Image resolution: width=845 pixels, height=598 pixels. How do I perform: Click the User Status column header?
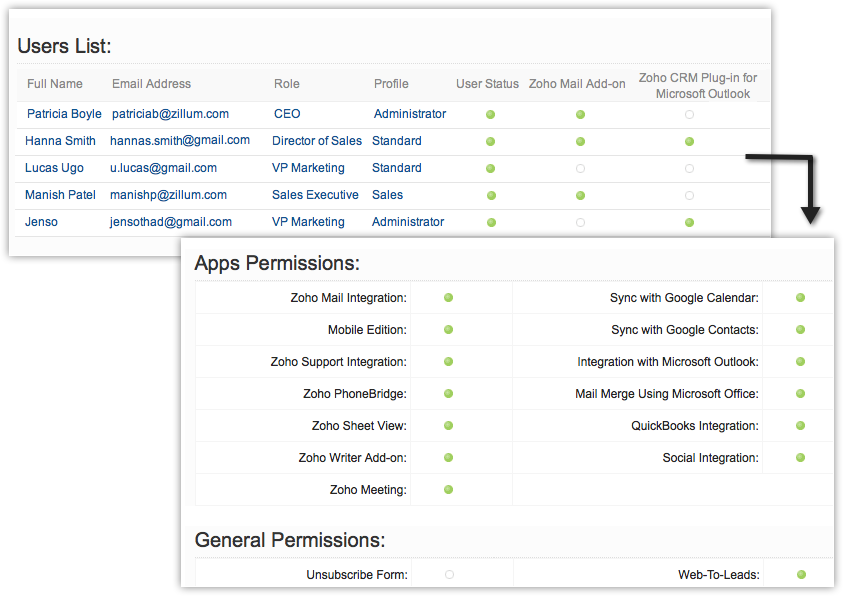487,84
